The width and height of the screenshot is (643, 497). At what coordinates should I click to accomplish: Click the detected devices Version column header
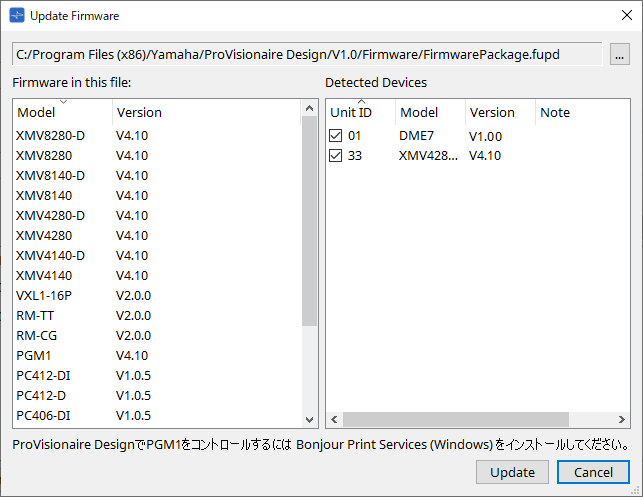500,112
